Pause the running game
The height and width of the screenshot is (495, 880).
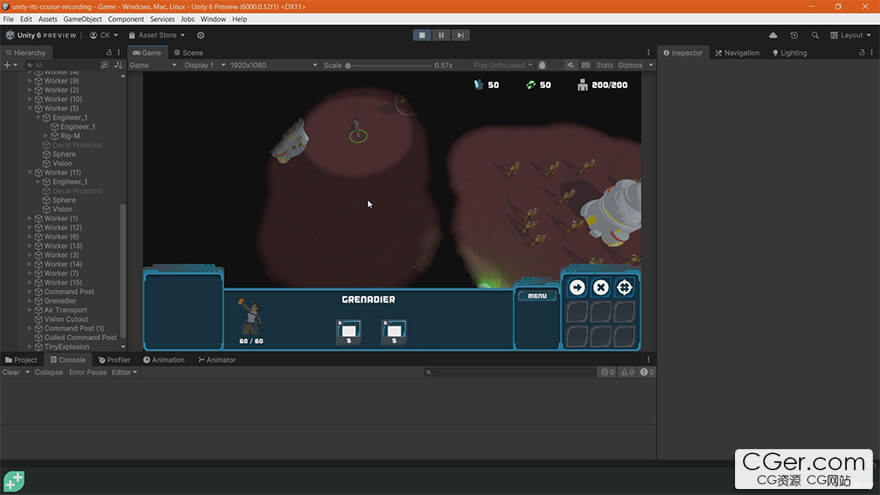441,35
